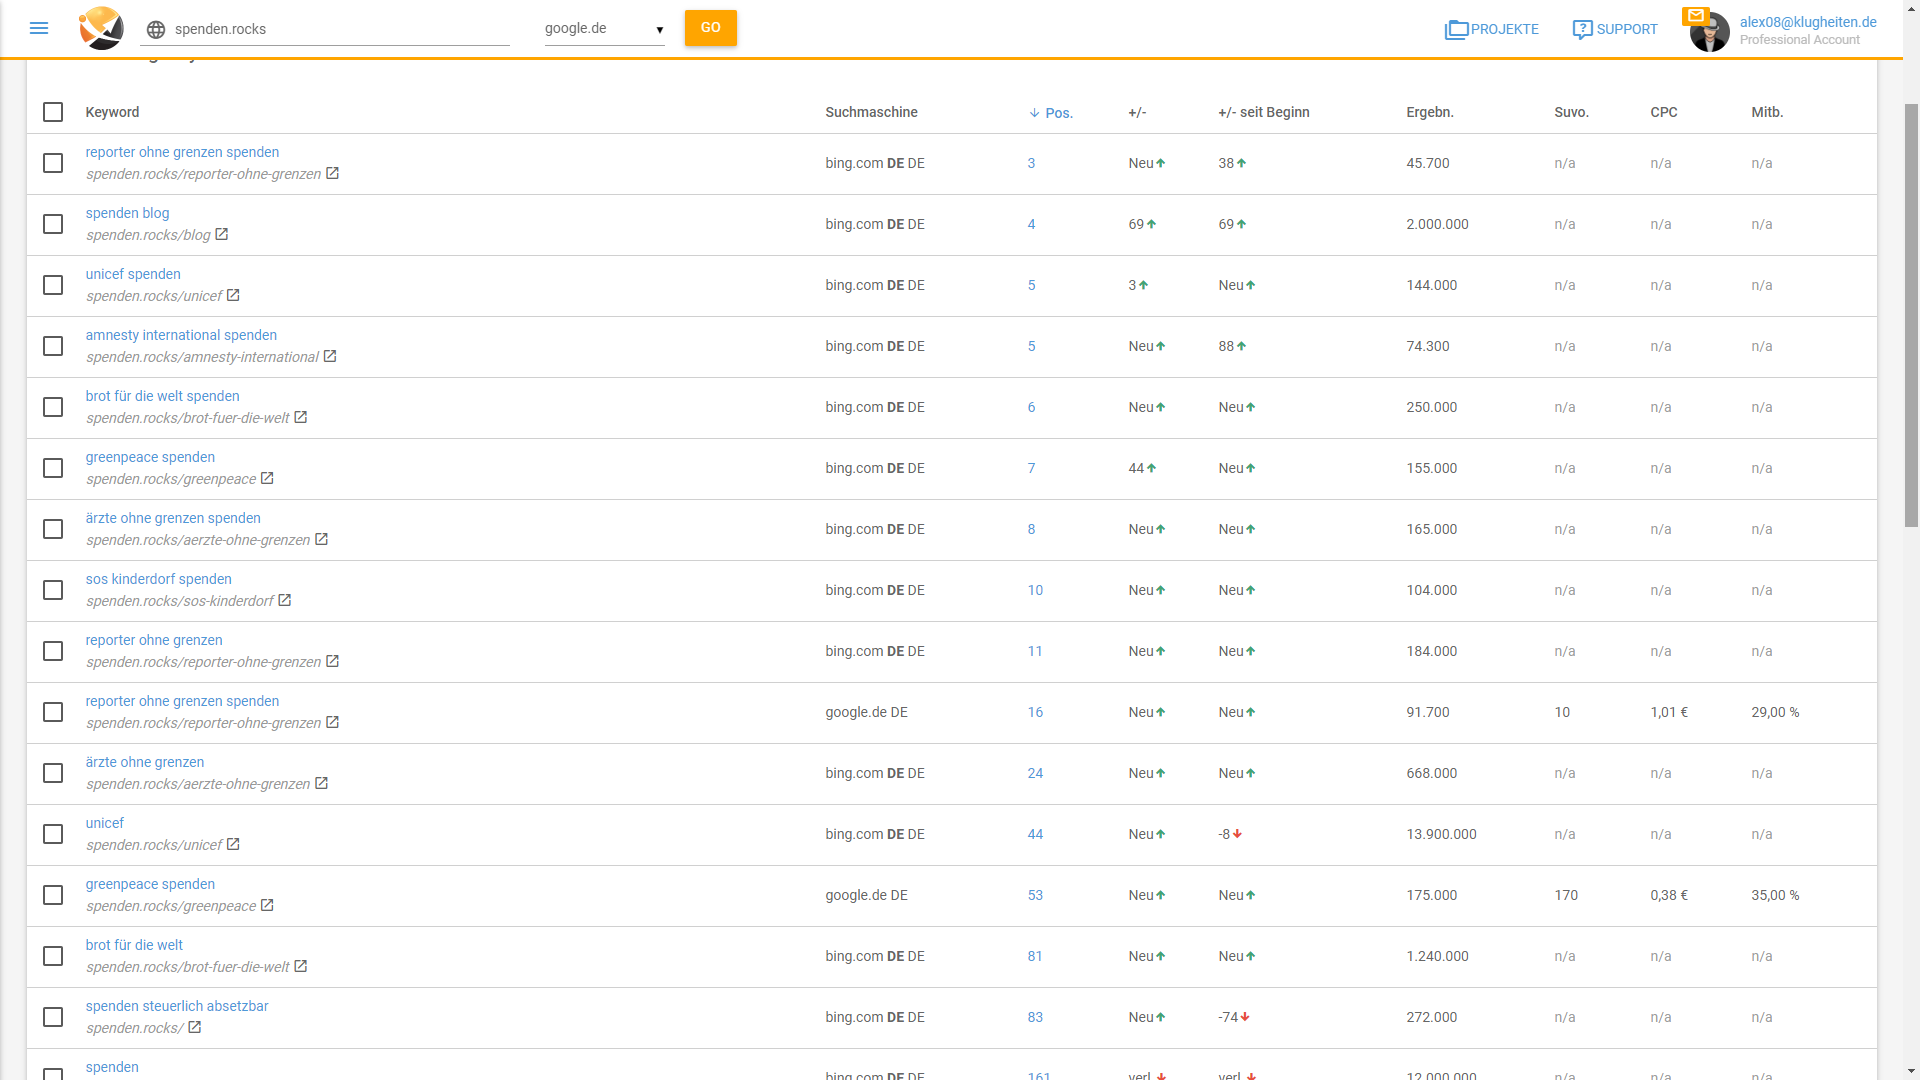Screen dimensions: 1920x1080
Task: Select checkbox for 'sos kinderdorf spenden' row
Action: 53,590
